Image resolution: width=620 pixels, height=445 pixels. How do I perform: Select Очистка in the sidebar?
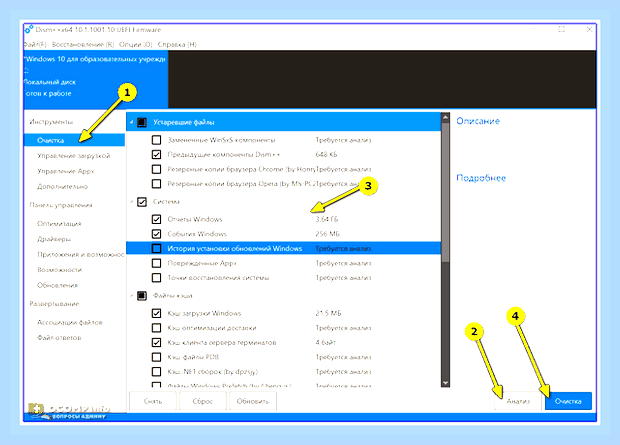74,140
